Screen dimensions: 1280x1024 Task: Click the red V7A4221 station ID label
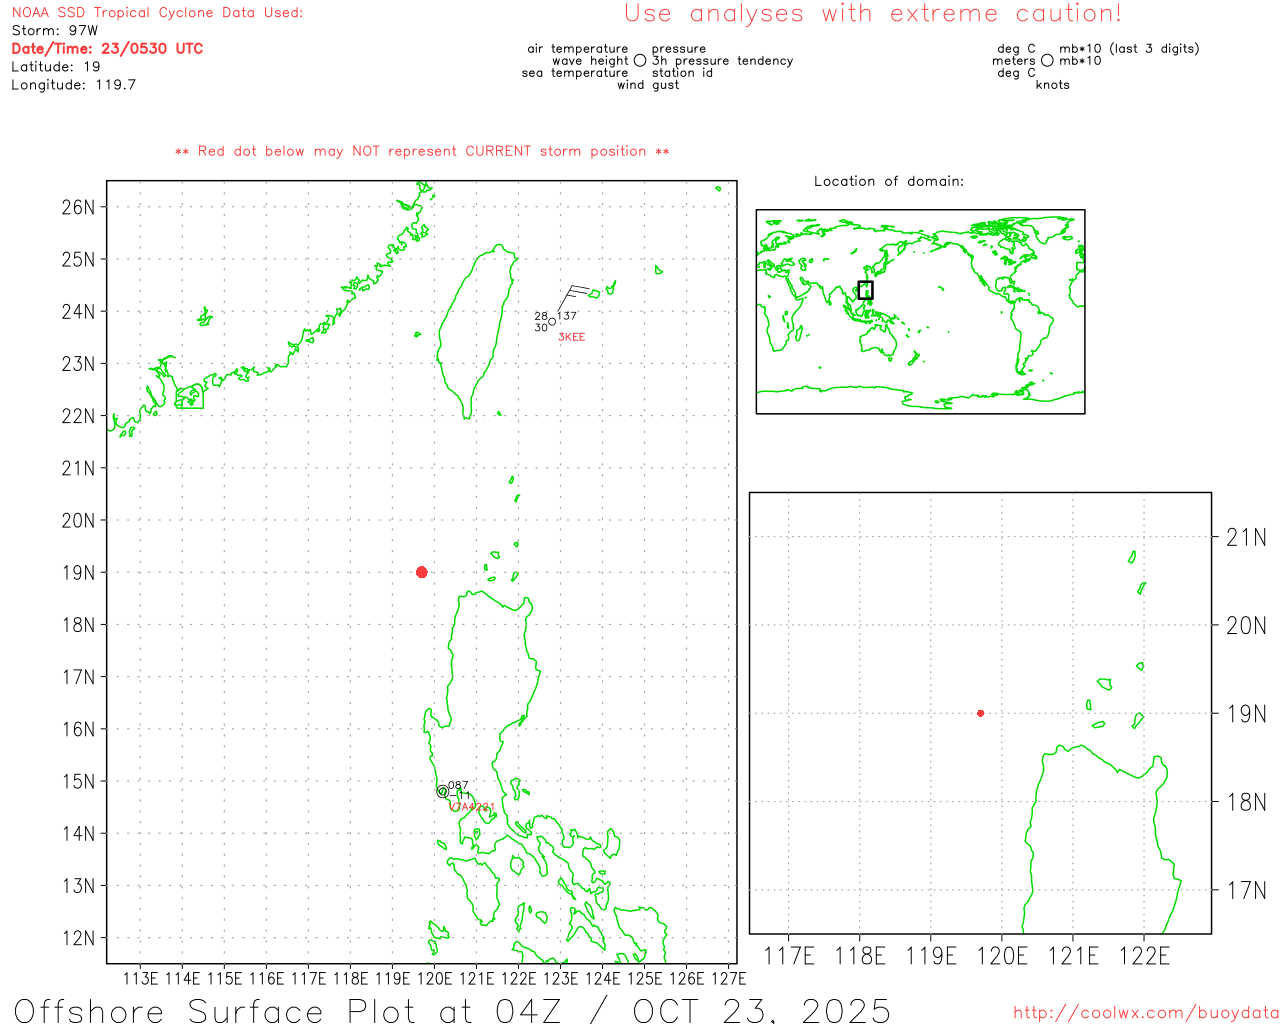click(472, 807)
